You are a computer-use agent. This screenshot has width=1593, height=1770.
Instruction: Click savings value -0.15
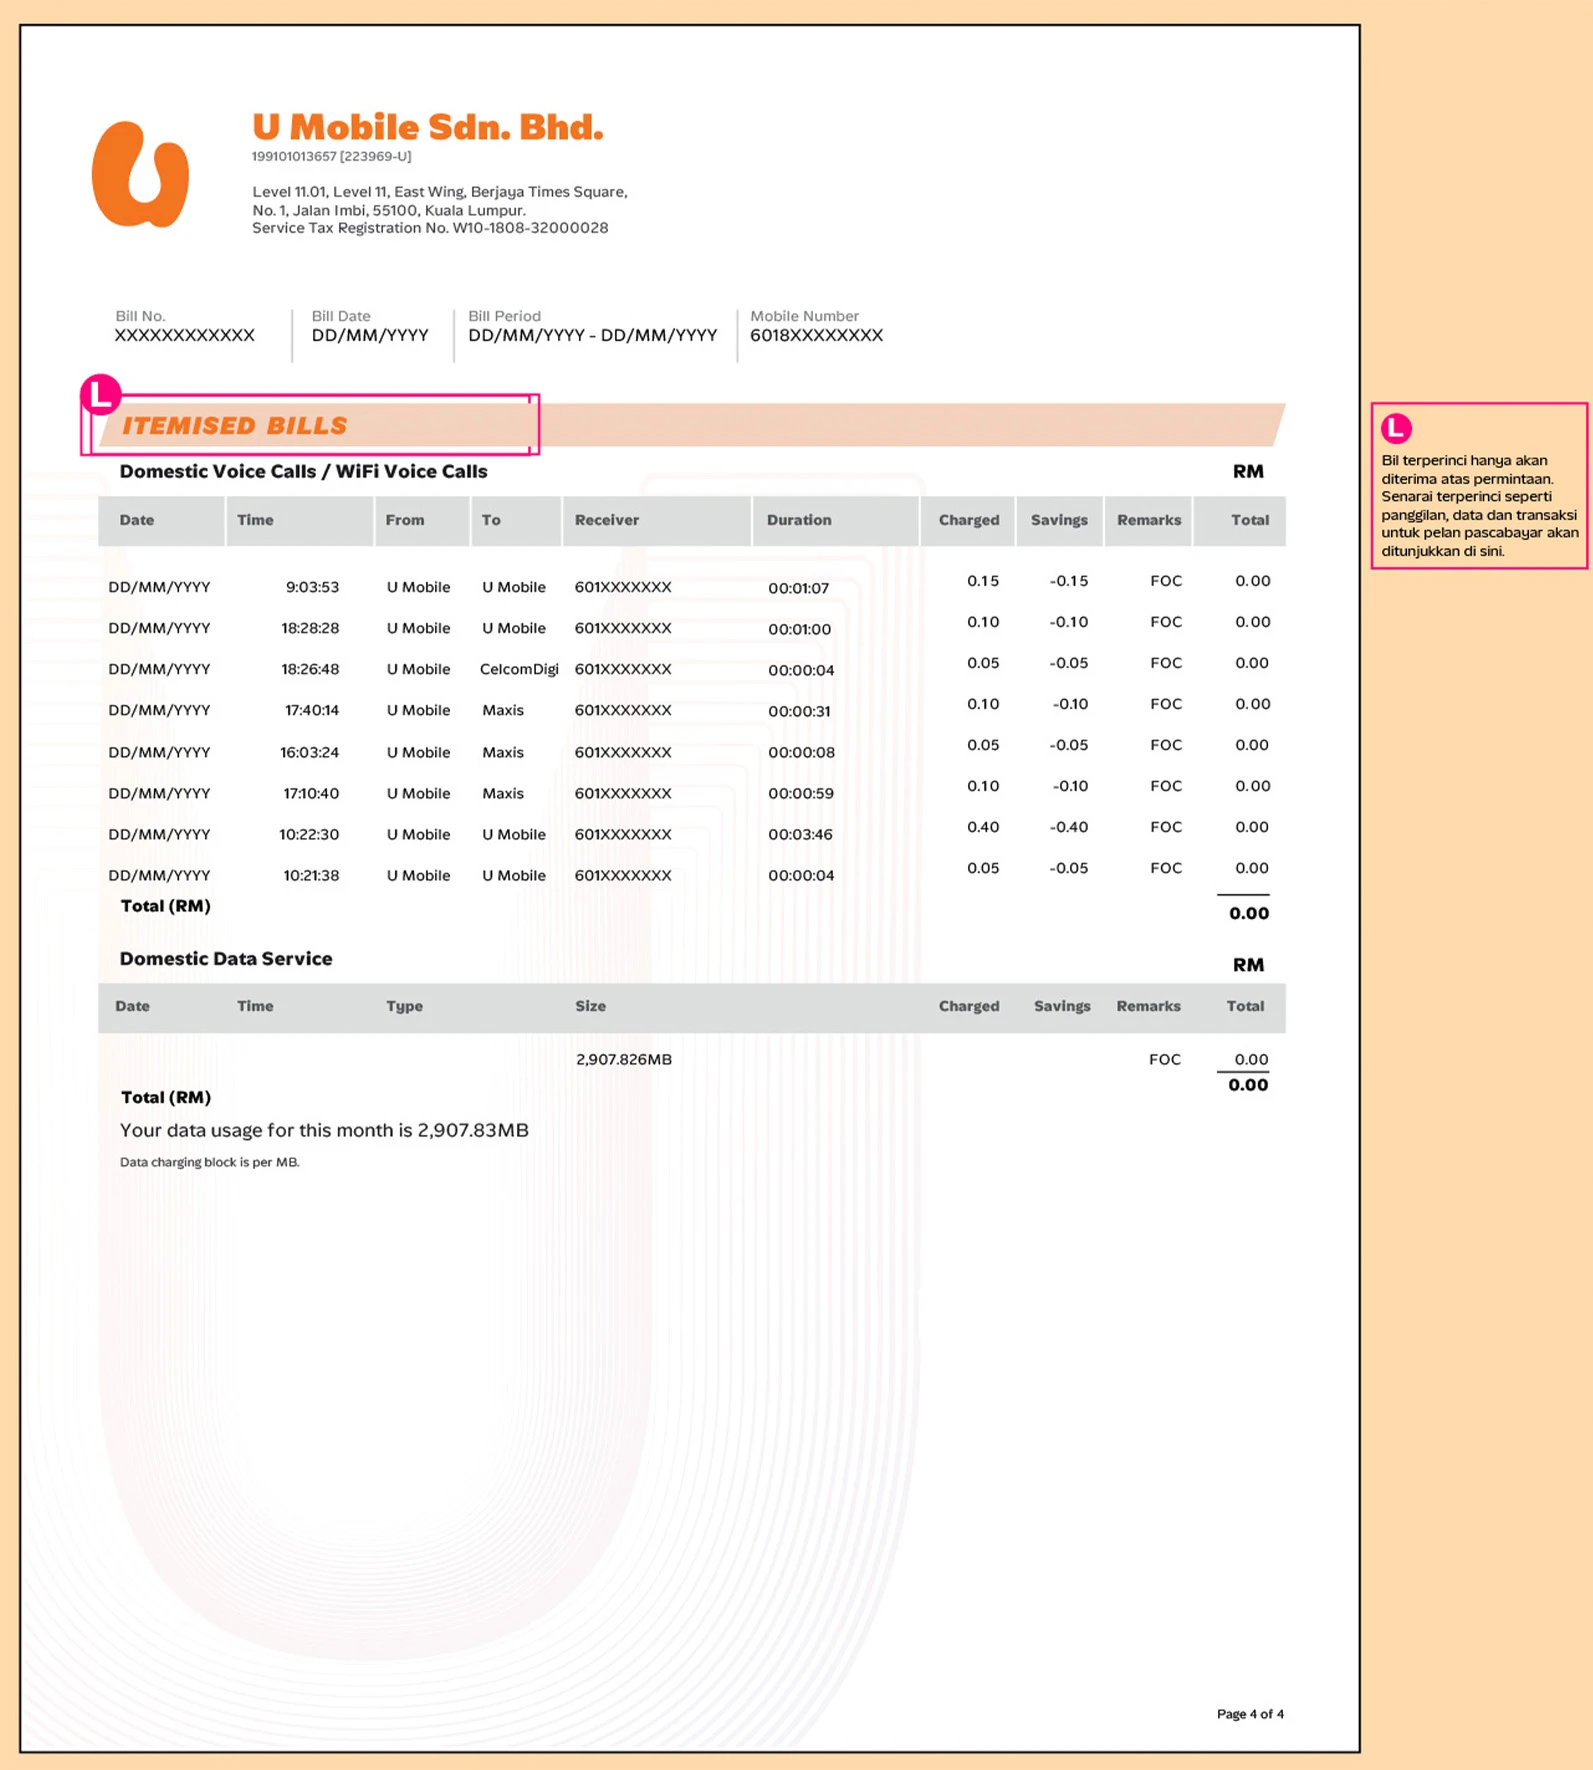[x=1069, y=581]
